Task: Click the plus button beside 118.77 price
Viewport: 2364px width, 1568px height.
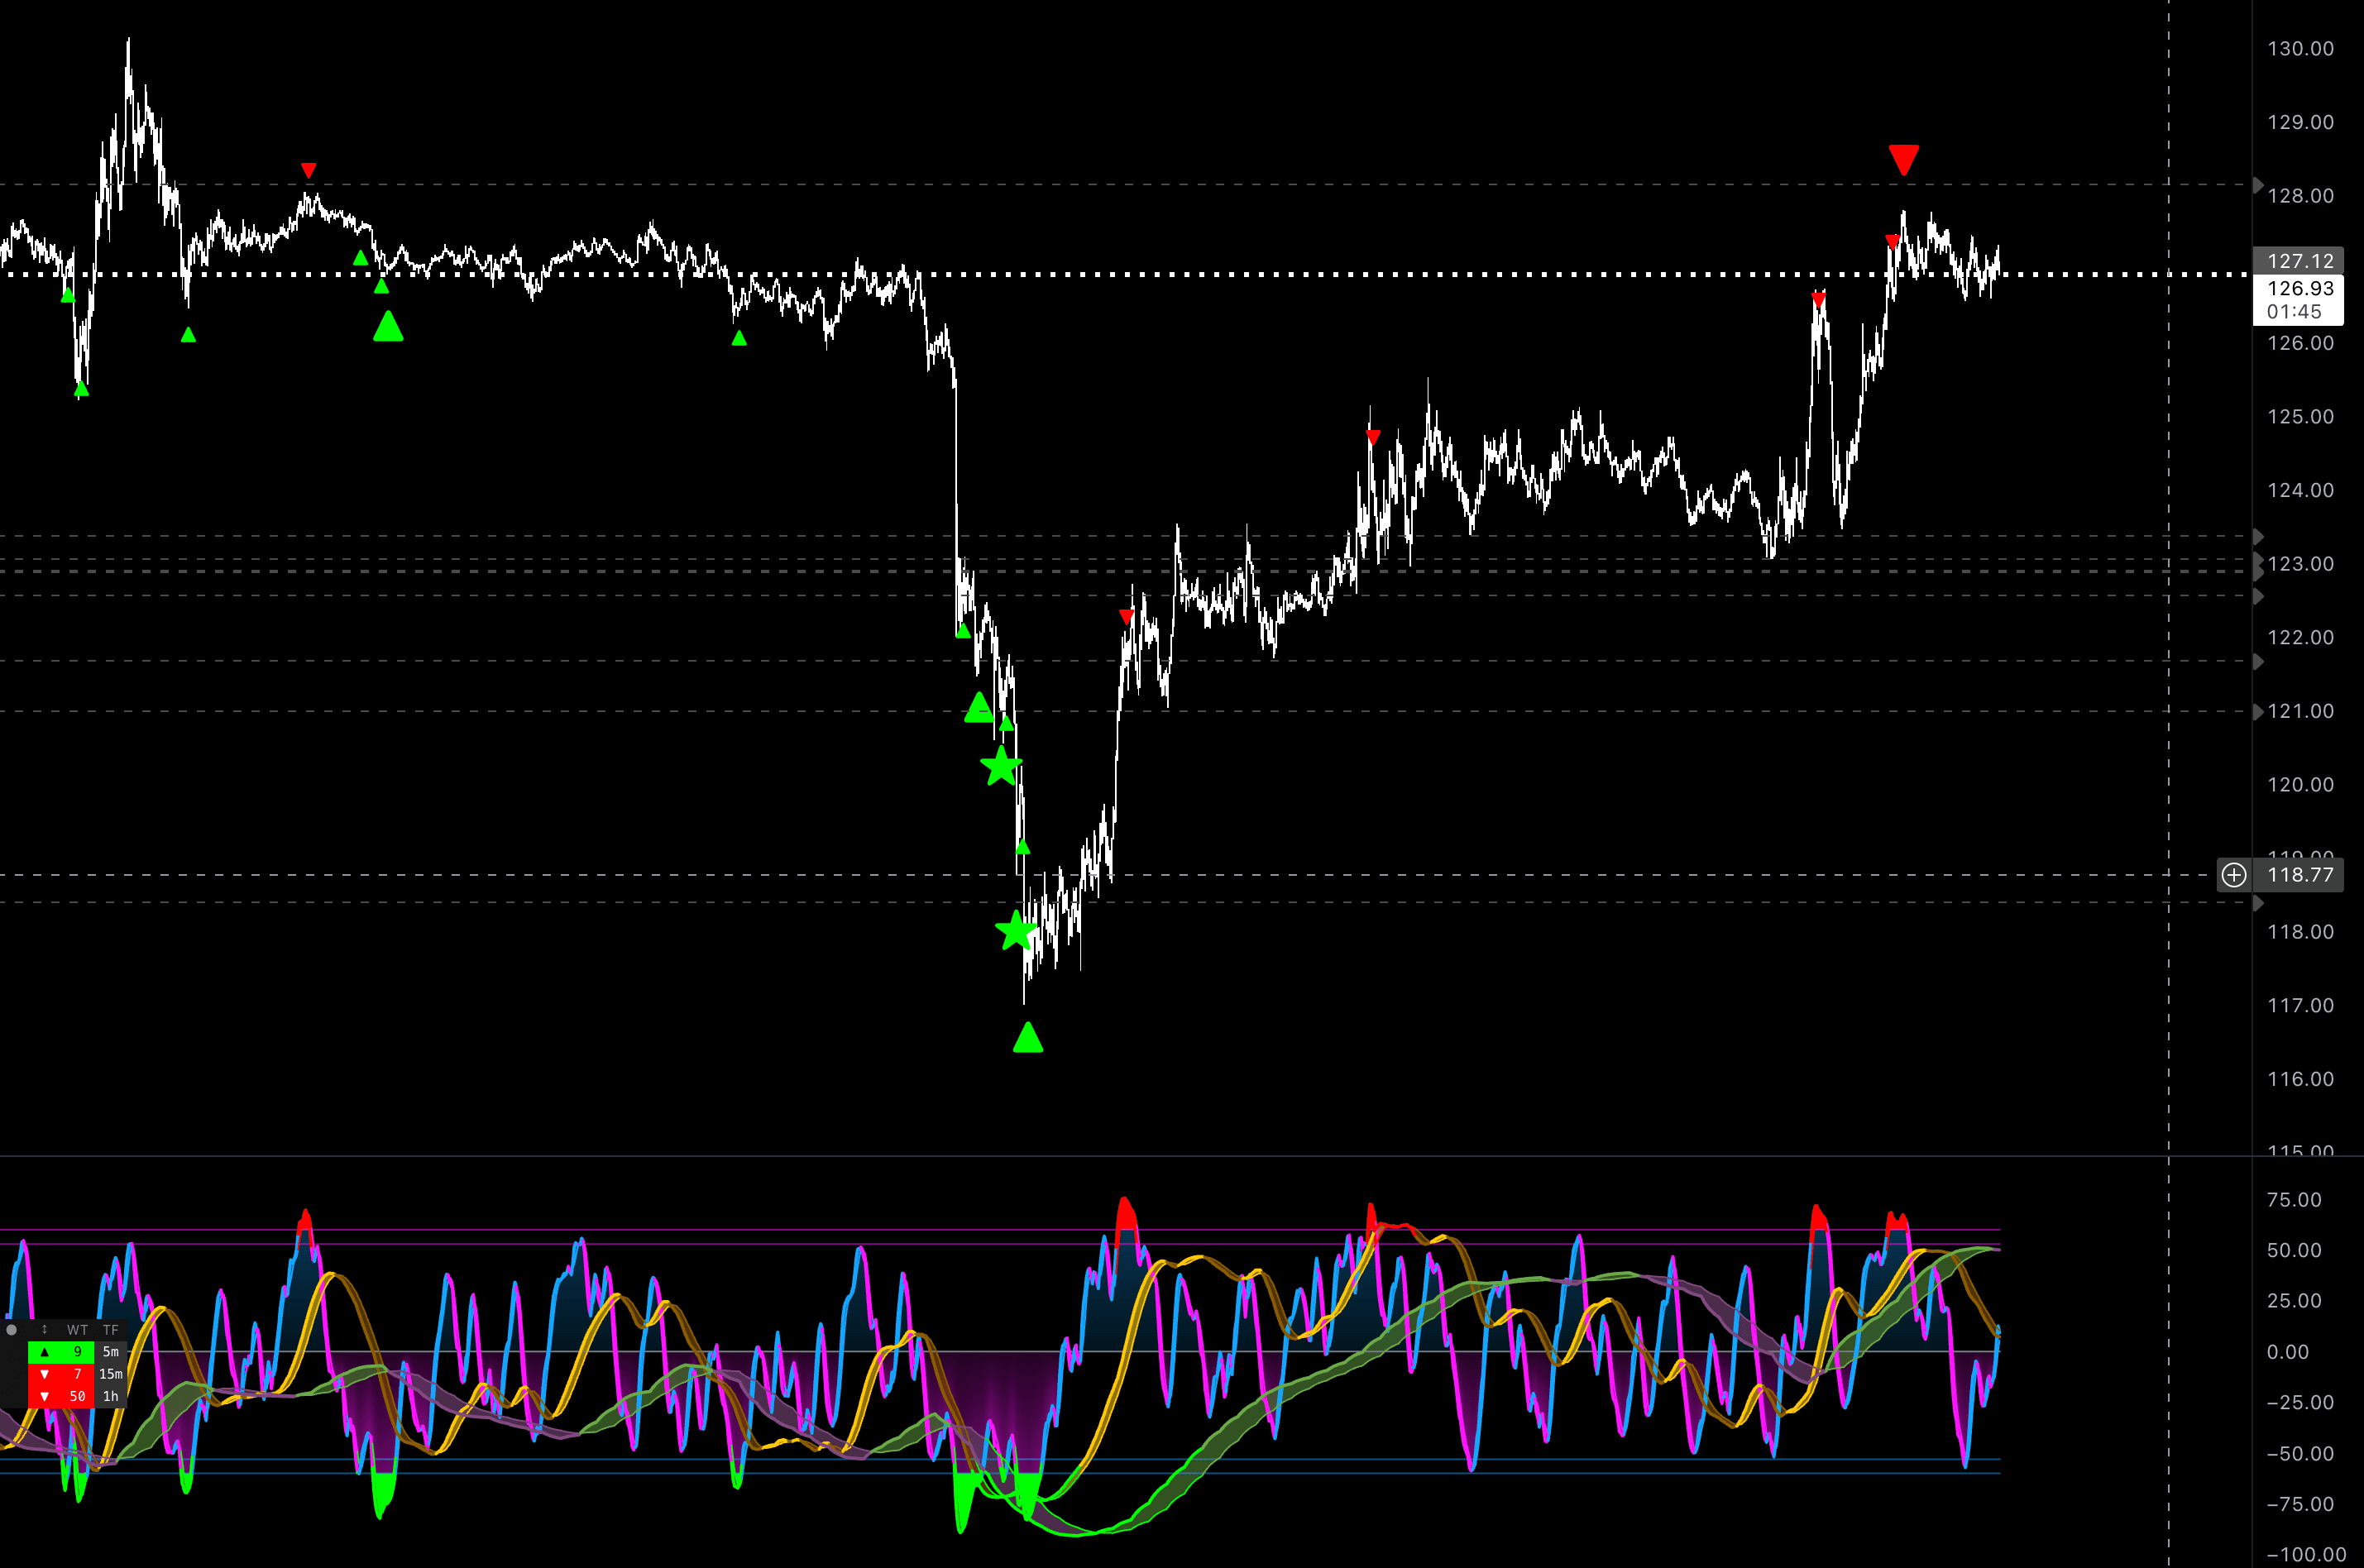Action: coord(2233,875)
